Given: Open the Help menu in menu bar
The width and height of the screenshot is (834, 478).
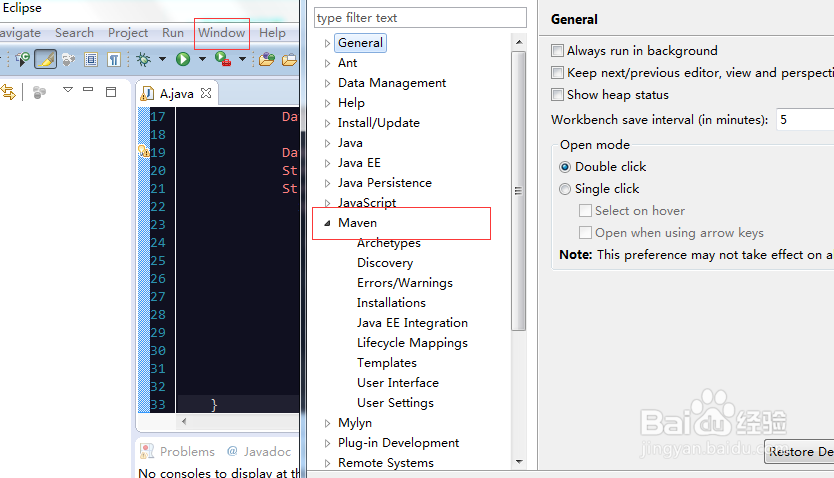Looking at the screenshot, I should (x=272, y=32).
